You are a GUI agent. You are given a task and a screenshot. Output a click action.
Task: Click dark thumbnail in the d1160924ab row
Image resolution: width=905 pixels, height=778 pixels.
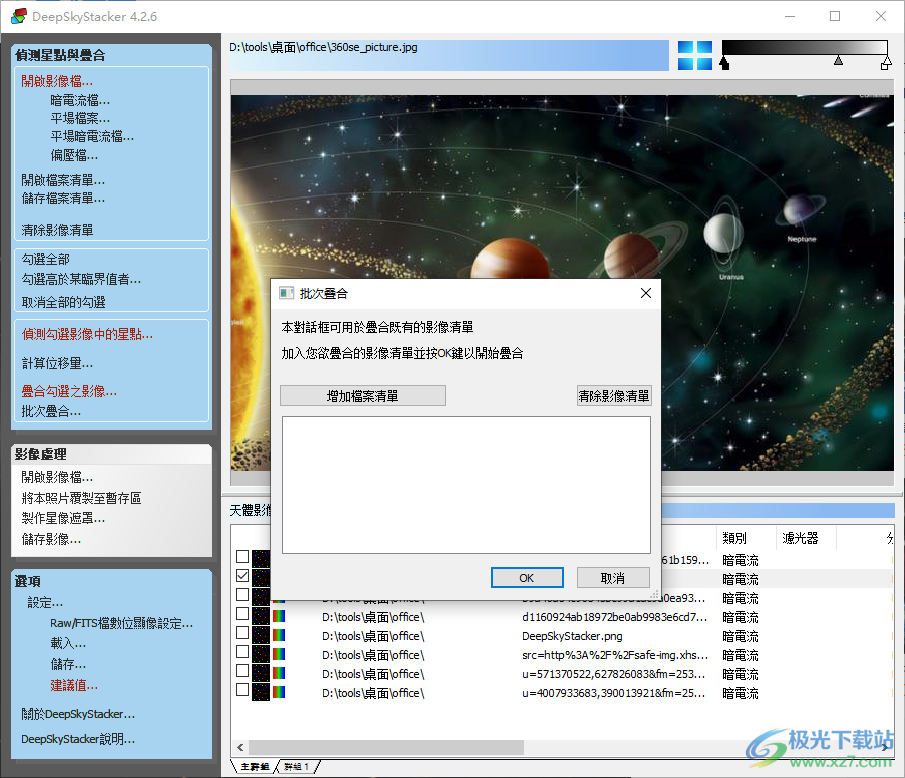(x=261, y=616)
